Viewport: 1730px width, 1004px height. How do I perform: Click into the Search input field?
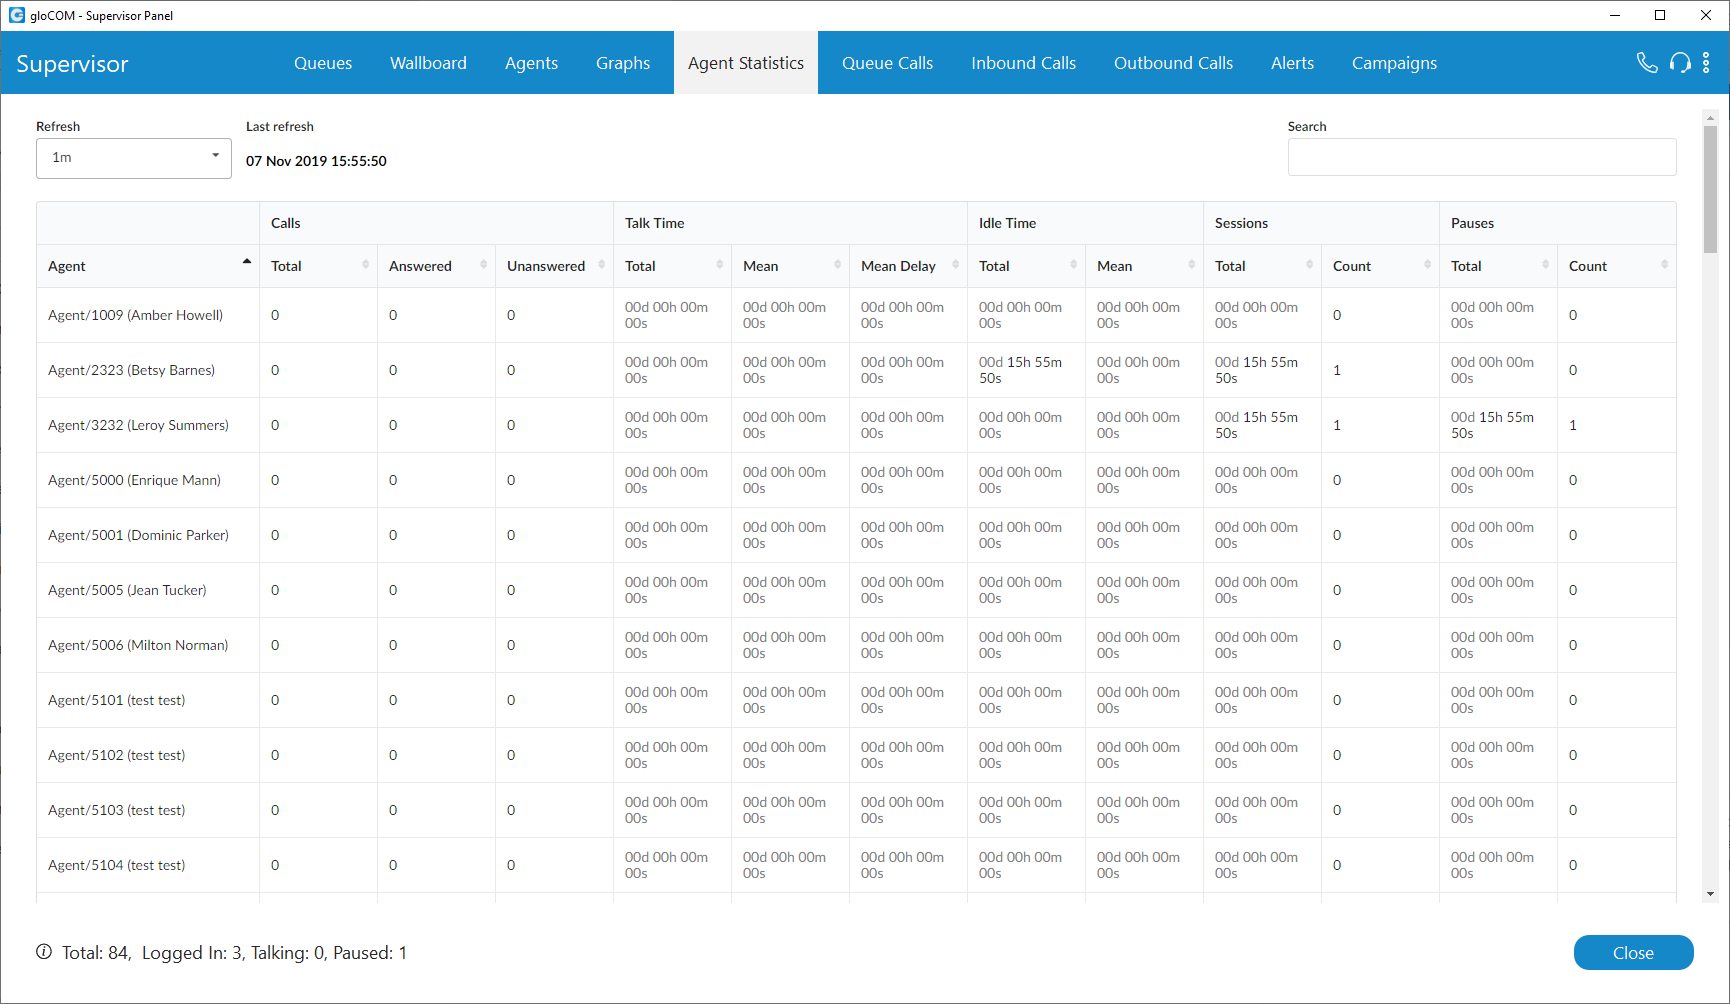click(x=1481, y=157)
